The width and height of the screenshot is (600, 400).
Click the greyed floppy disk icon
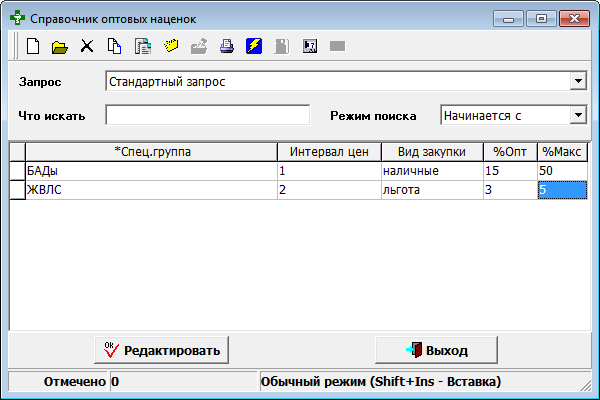point(282,46)
